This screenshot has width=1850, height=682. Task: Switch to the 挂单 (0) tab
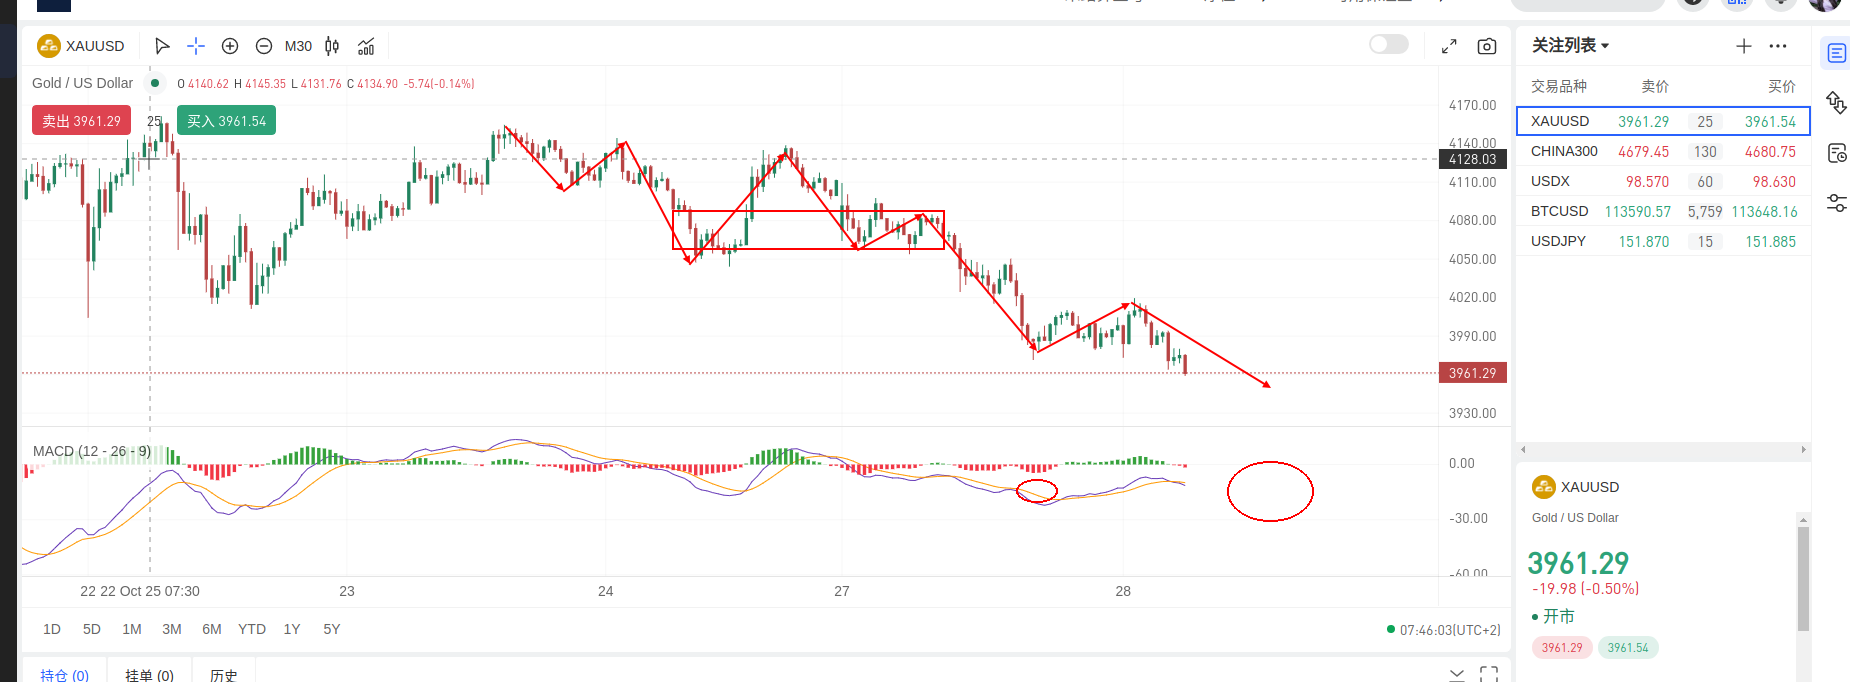point(149,675)
